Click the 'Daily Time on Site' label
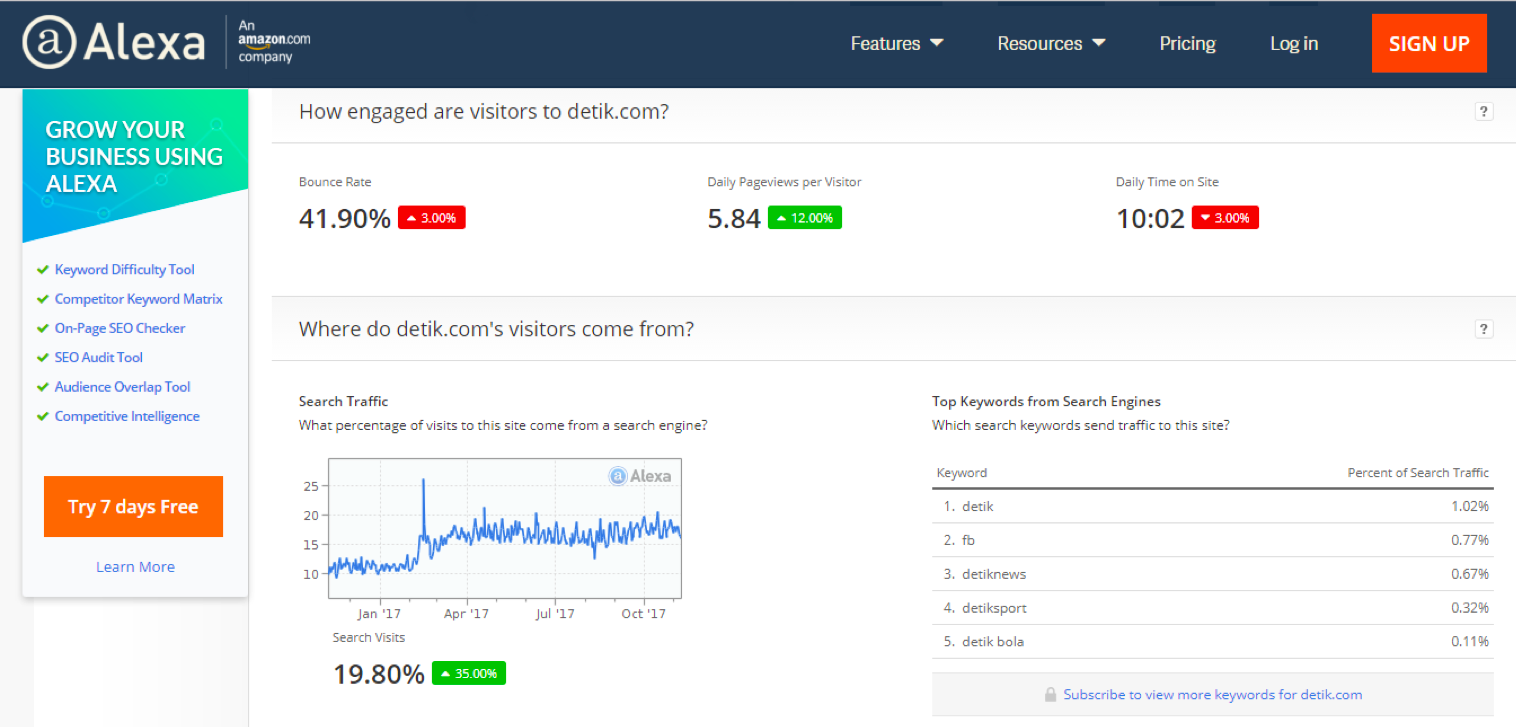The image size is (1516, 727). click(1167, 182)
